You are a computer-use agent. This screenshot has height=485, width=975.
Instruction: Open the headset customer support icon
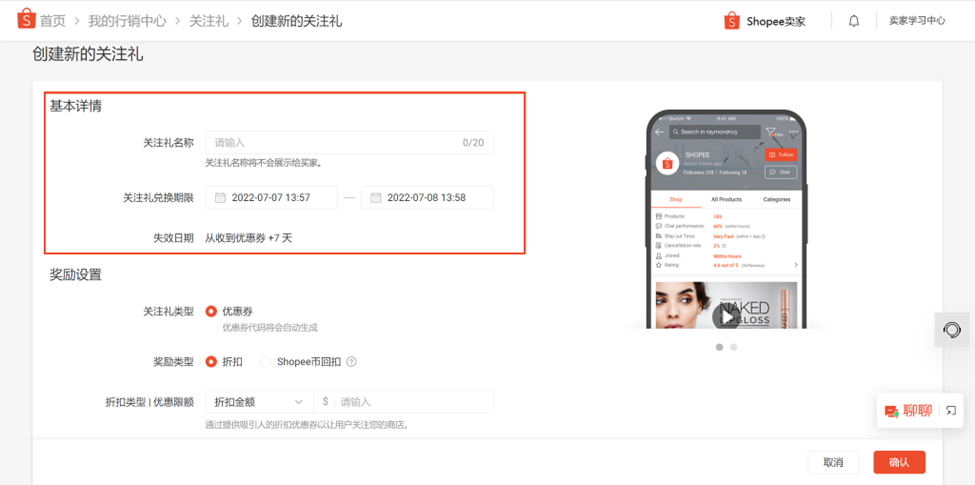point(952,330)
